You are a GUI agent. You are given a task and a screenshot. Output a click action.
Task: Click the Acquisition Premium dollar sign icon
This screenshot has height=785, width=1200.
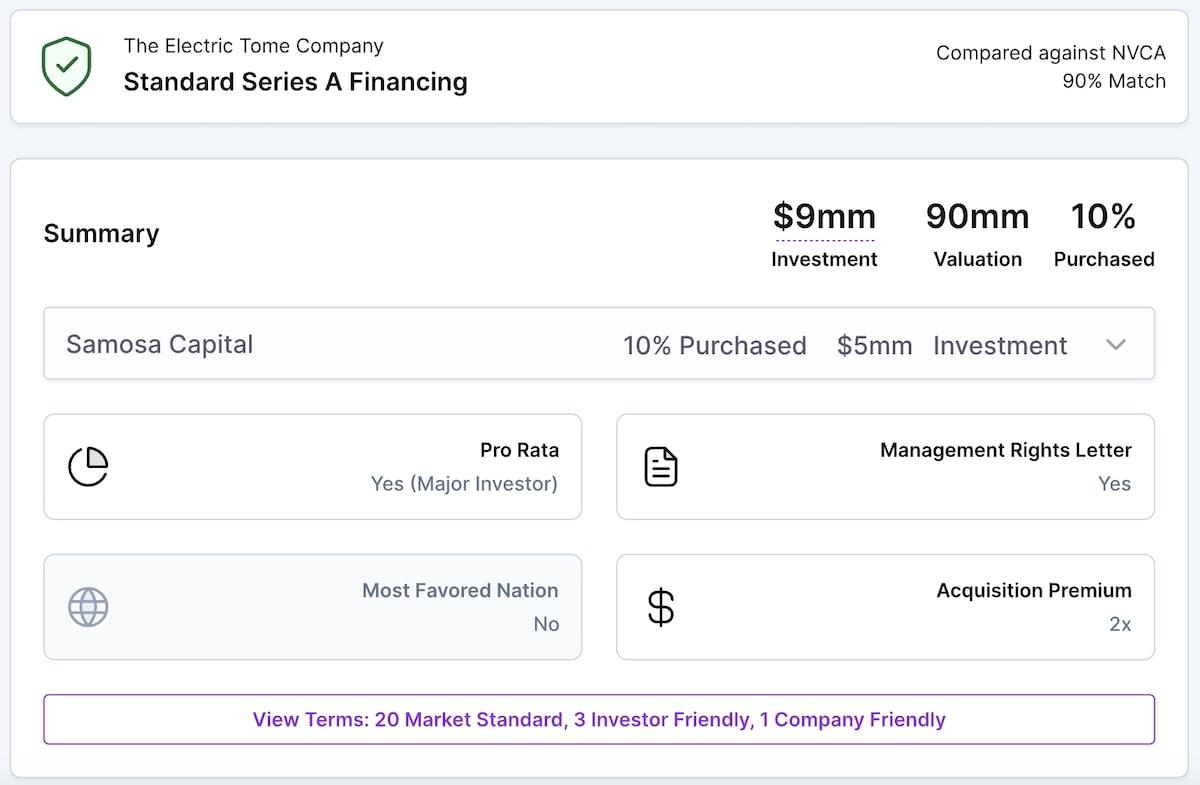pos(661,607)
